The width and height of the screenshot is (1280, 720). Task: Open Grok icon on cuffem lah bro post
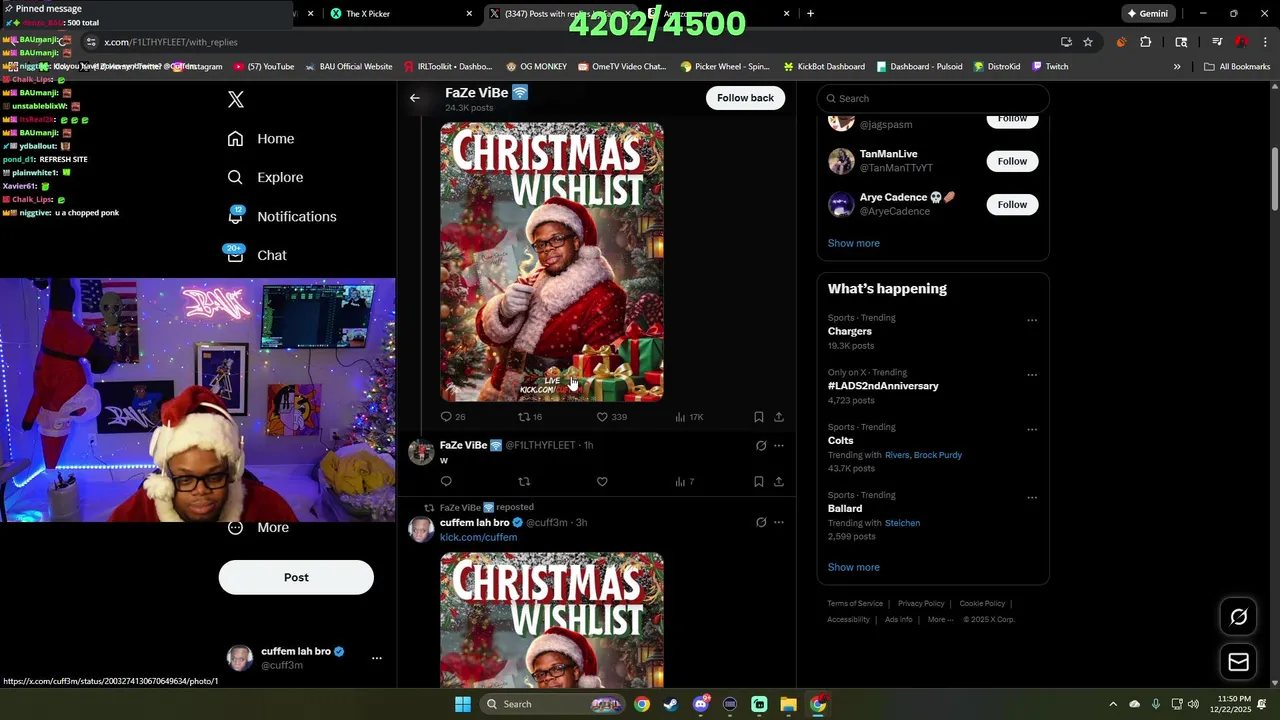(x=761, y=522)
